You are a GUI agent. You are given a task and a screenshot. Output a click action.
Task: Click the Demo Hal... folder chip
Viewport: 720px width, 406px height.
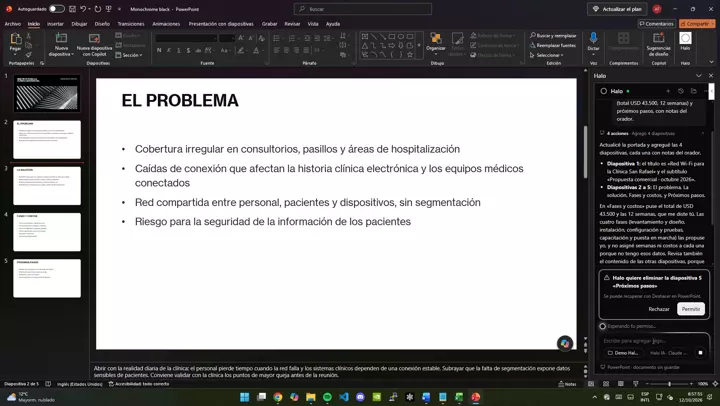pos(623,353)
